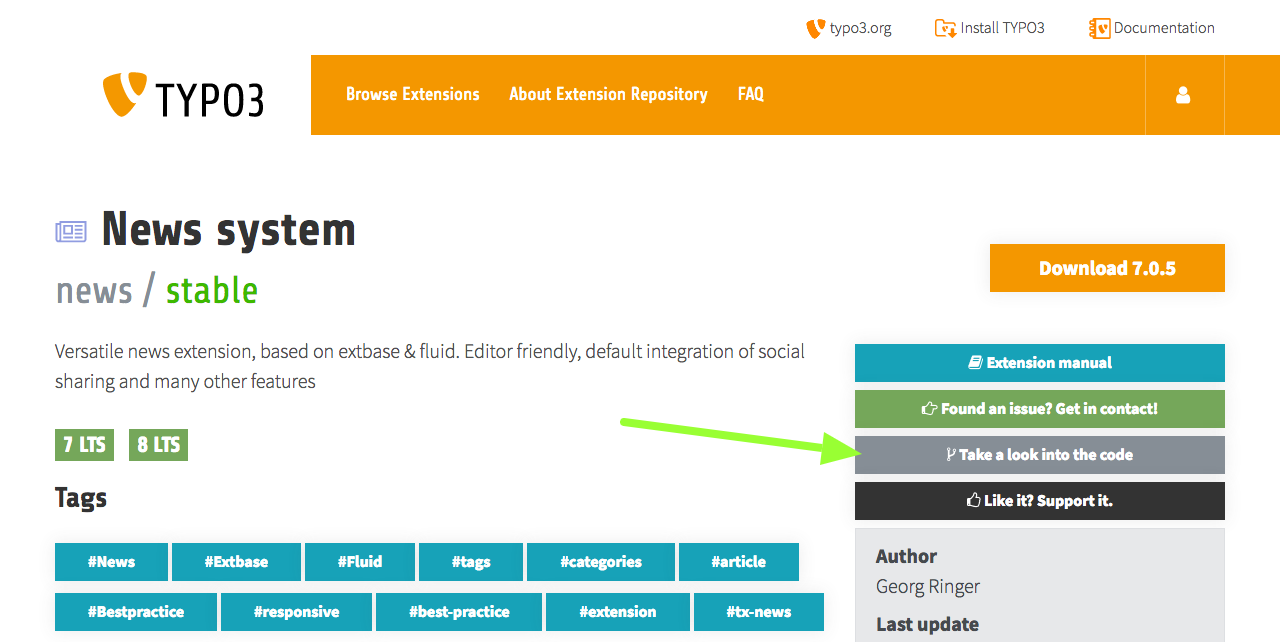The width and height of the screenshot is (1280, 642).
Task: Click the newspaper icon beside News system
Action: [71, 232]
